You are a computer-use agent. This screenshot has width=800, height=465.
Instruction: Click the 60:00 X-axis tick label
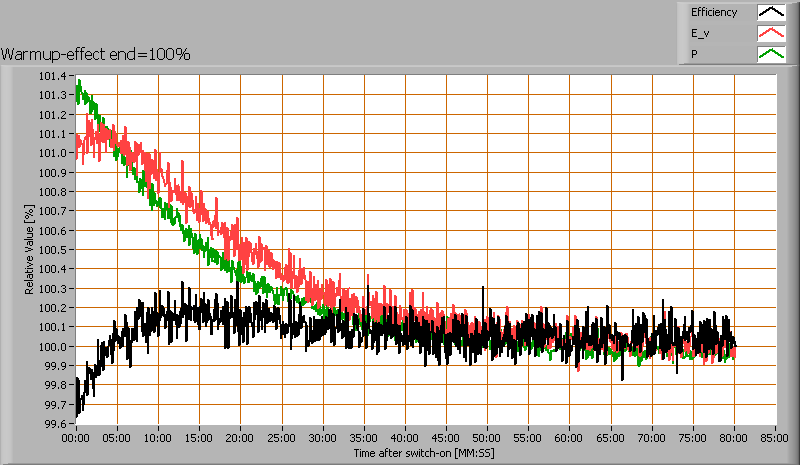pyautogui.click(x=569, y=438)
